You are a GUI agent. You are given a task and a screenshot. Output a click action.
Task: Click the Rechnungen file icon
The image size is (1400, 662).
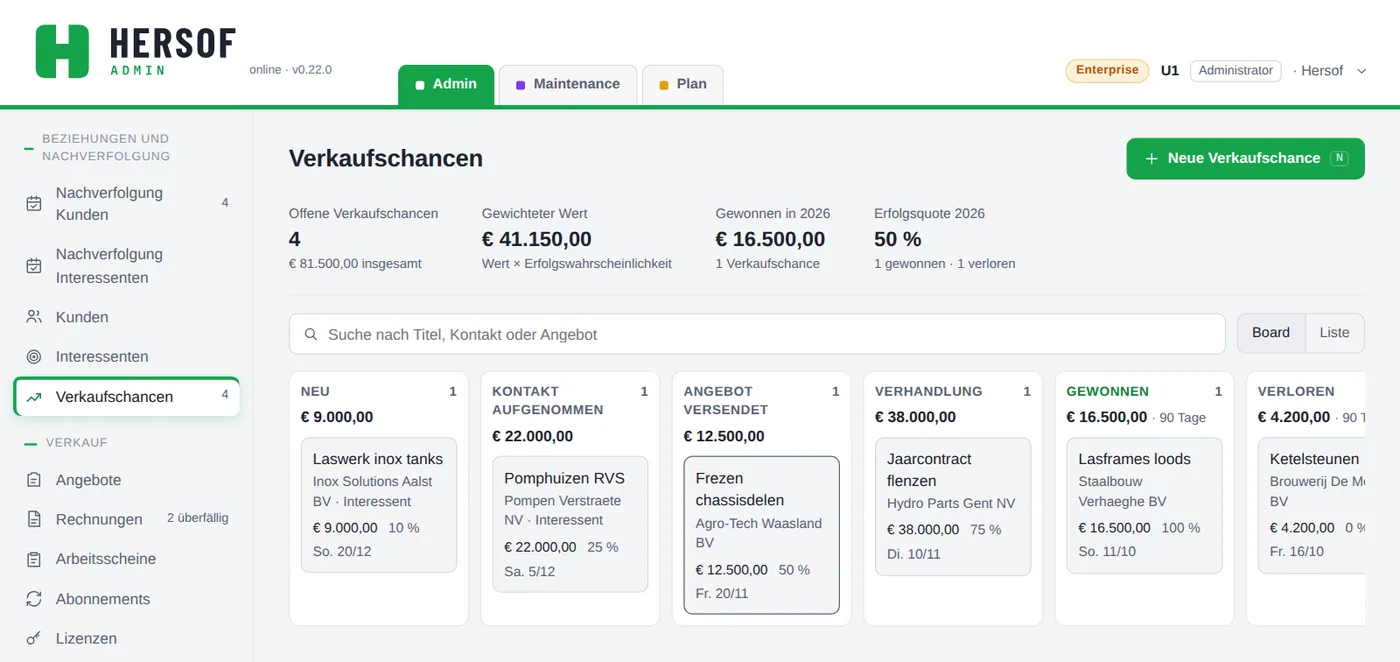click(34, 519)
